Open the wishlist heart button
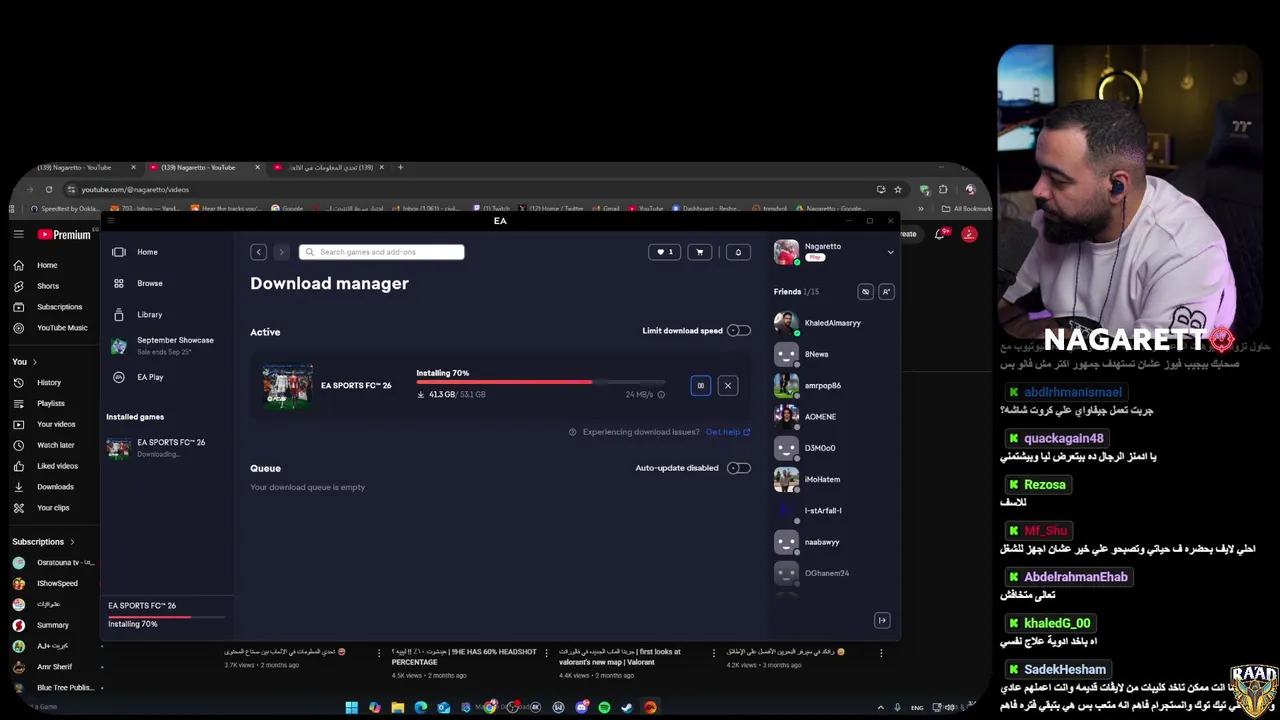Screen dimensions: 1280x720 click(664, 252)
